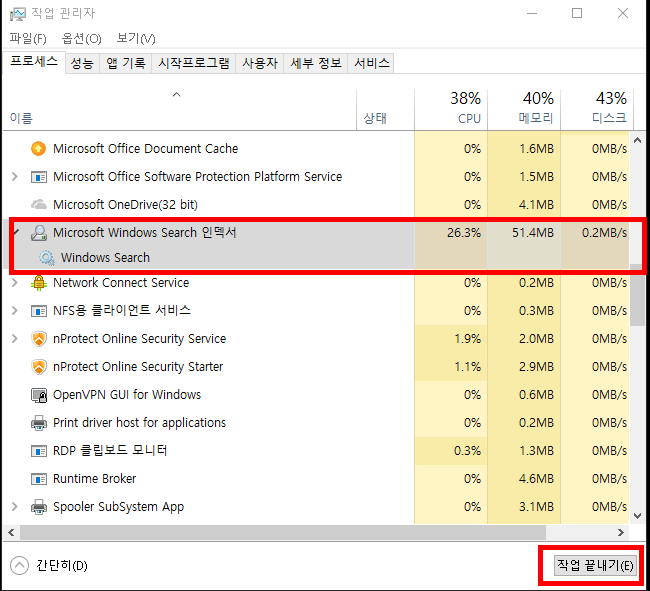
Task: Click the 26.3% CPU value of Windows Search
Action: (x=464, y=233)
